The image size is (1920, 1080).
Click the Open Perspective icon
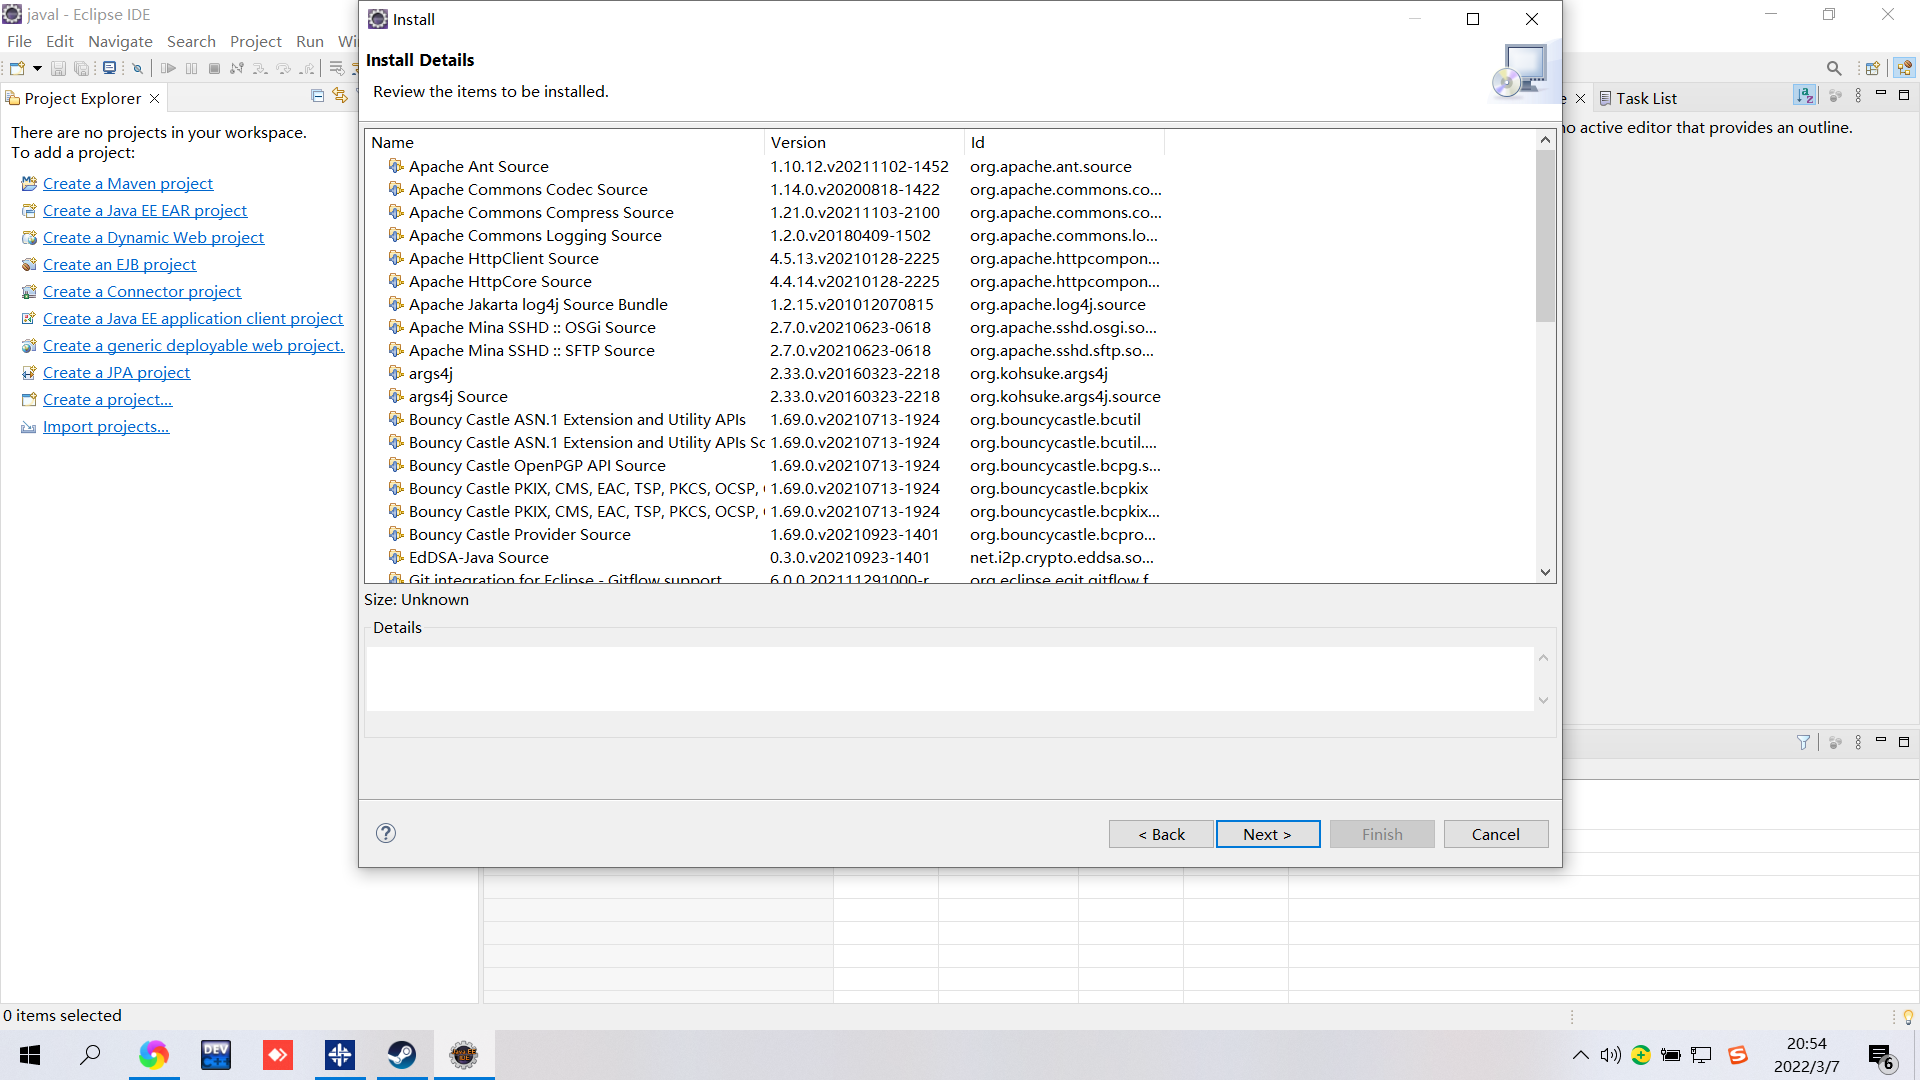1872,68
